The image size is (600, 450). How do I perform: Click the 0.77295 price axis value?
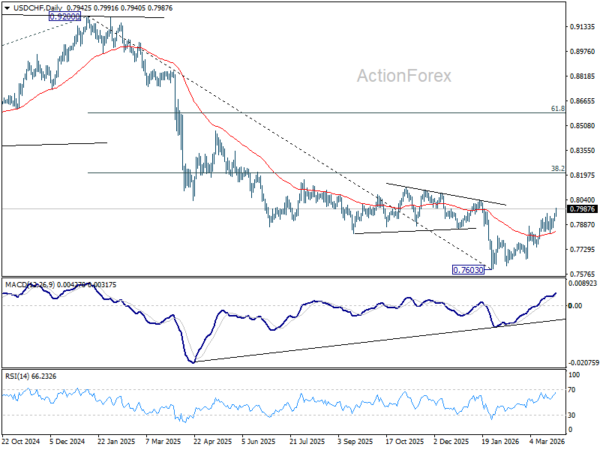[582, 249]
